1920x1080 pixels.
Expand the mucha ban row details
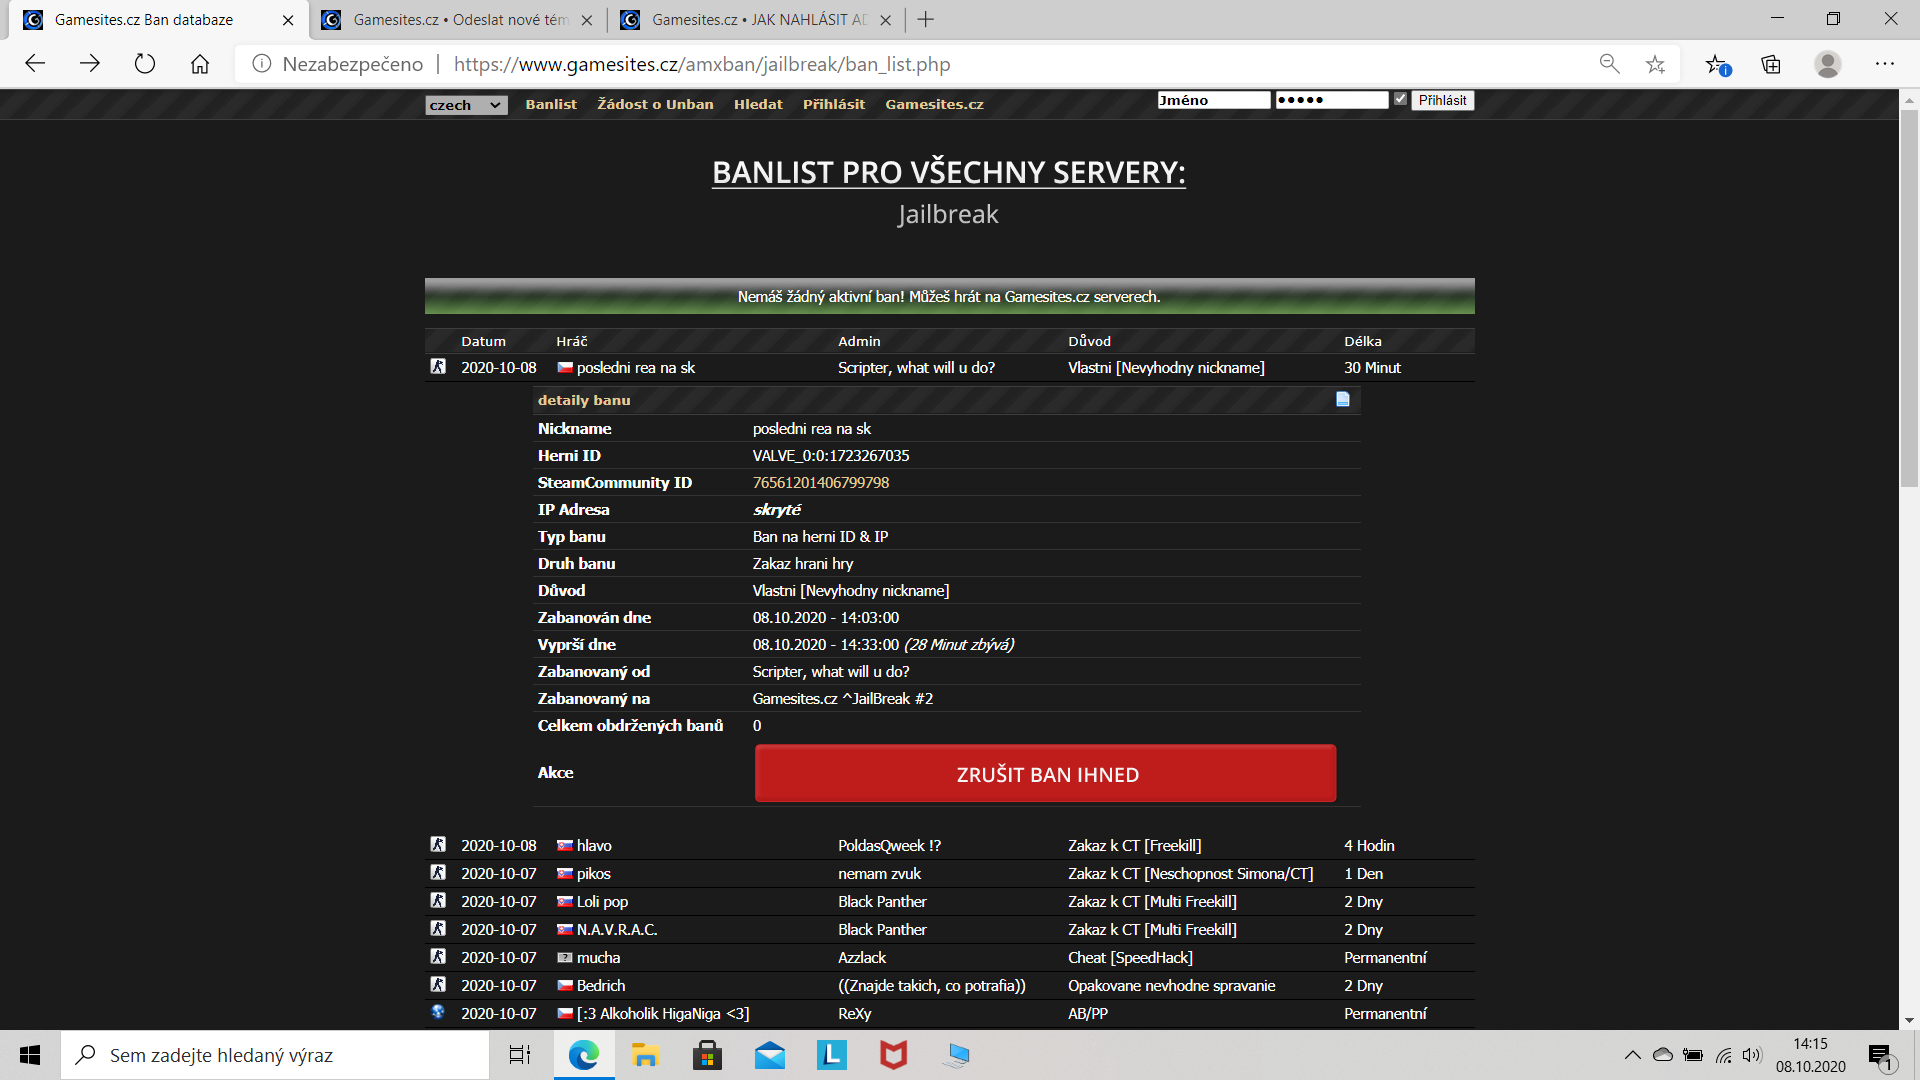(598, 957)
